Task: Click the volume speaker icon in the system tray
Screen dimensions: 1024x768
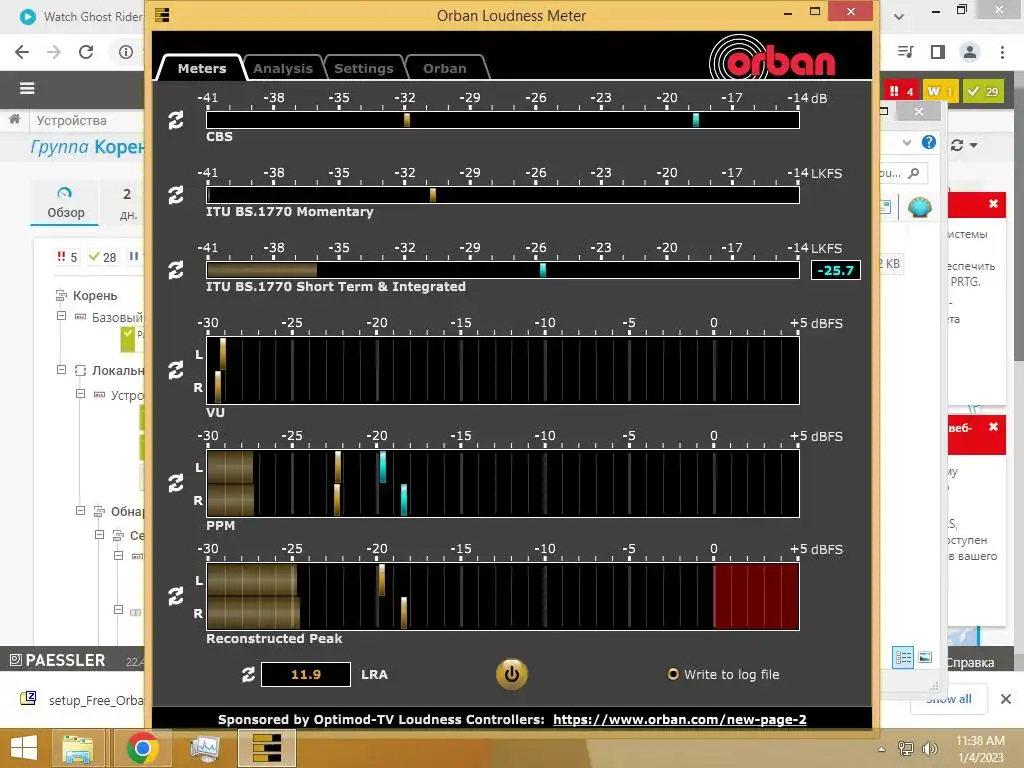Action: [929, 749]
